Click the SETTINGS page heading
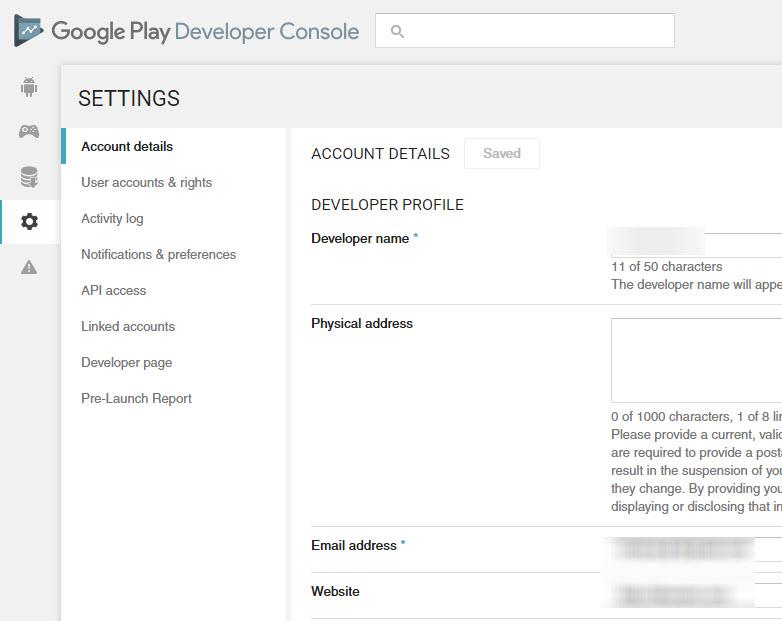 click(129, 98)
